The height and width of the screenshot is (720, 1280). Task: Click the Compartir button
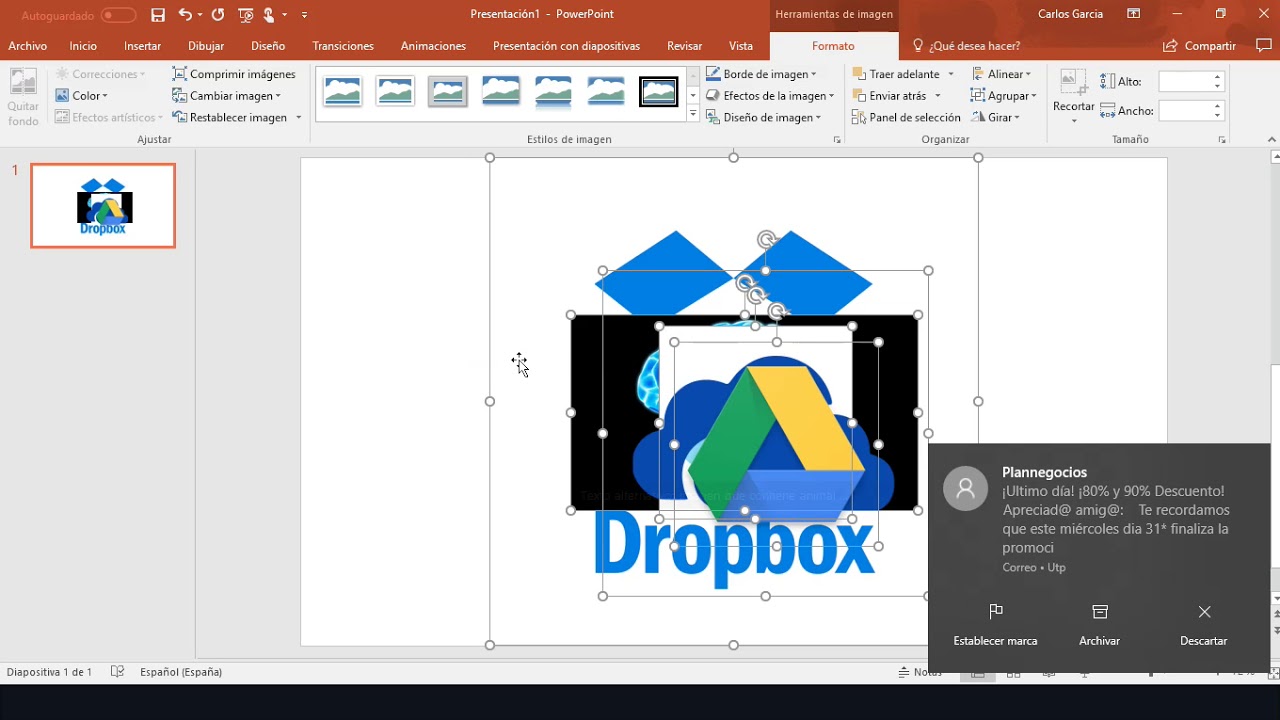coord(1199,46)
